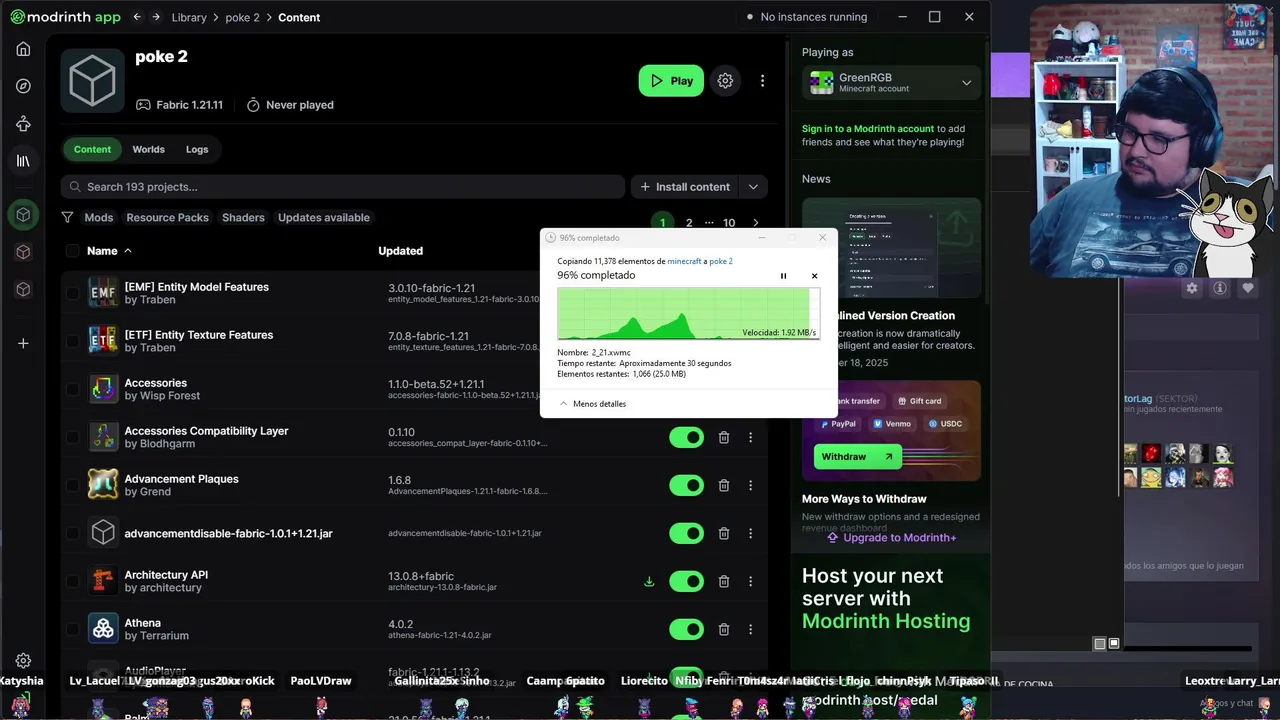Open the poke 2 instance more-options menu

pyautogui.click(x=762, y=81)
